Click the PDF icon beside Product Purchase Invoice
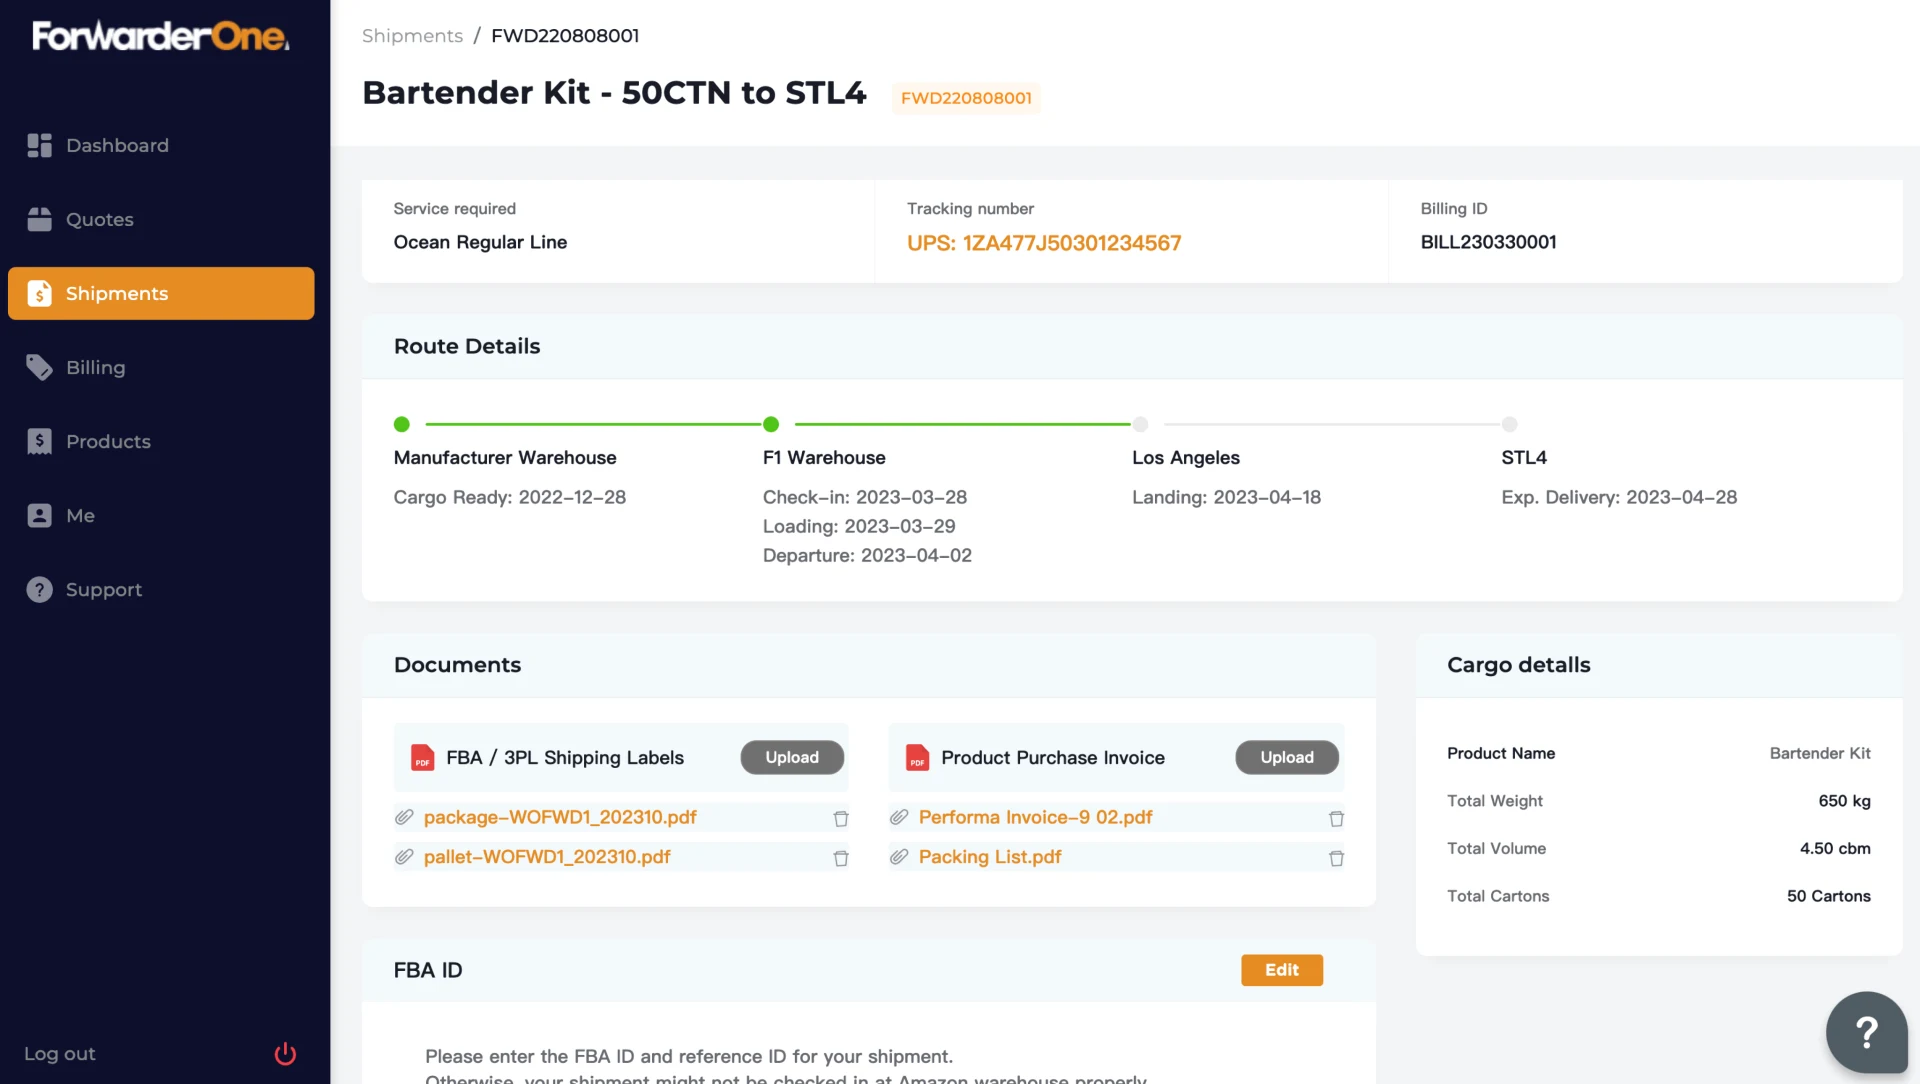 (x=918, y=758)
